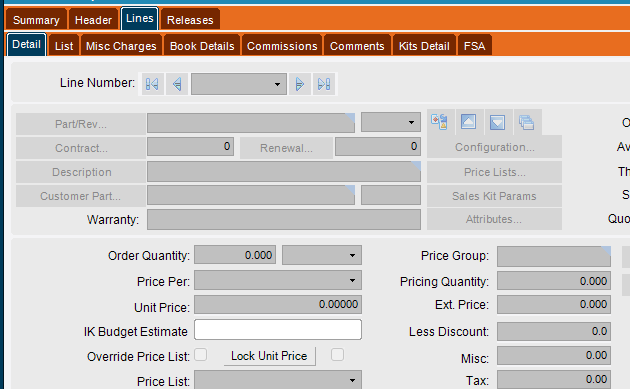Click the move line up icon
630x389 pixels.
click(x=468, y=122)
